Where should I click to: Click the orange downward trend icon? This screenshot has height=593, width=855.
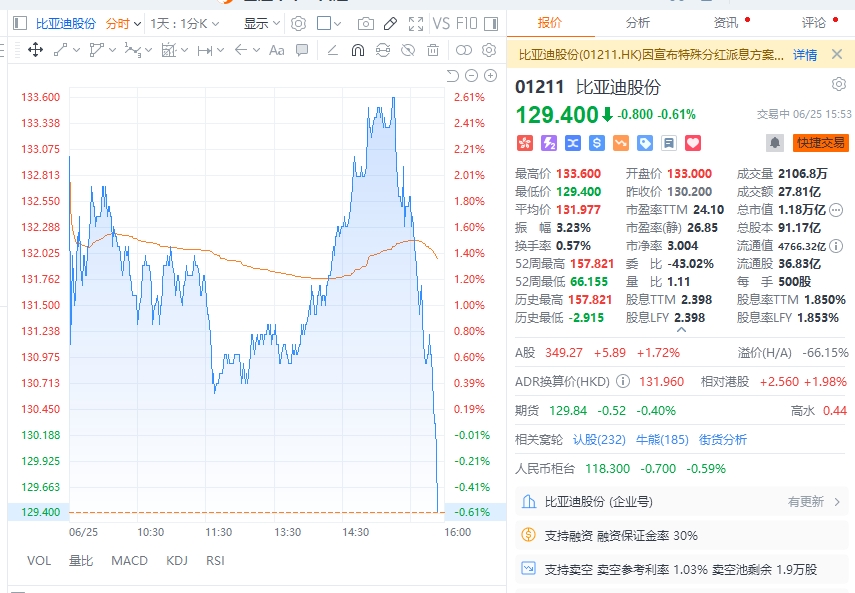click(x=621, y=143)
